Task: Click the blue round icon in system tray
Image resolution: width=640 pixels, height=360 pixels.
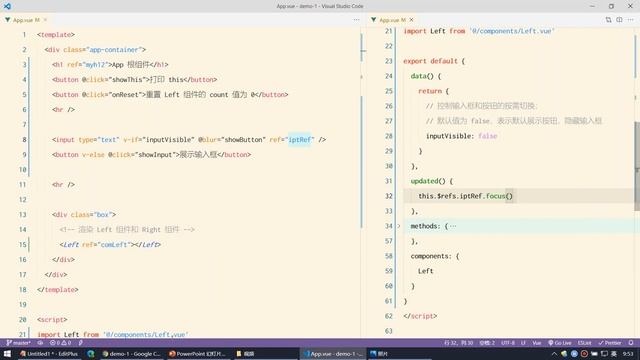Action: 574,354
